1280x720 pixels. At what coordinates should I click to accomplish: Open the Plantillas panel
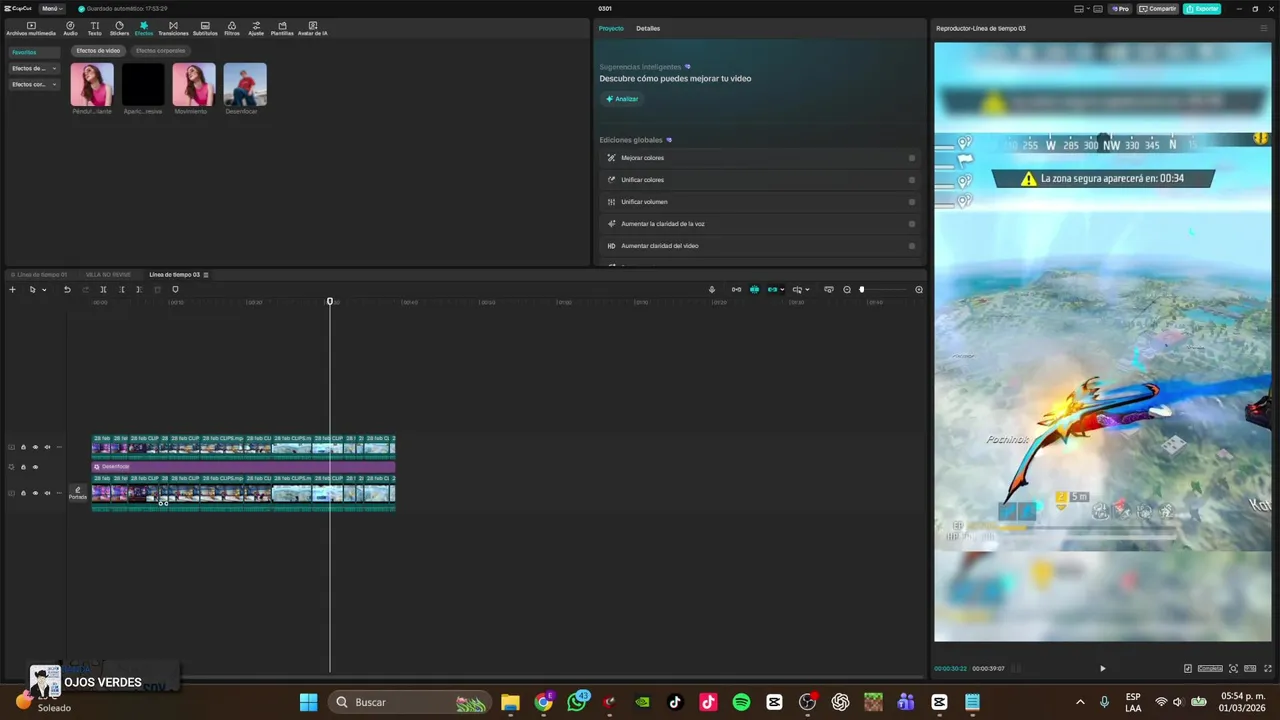click(282, 28)
